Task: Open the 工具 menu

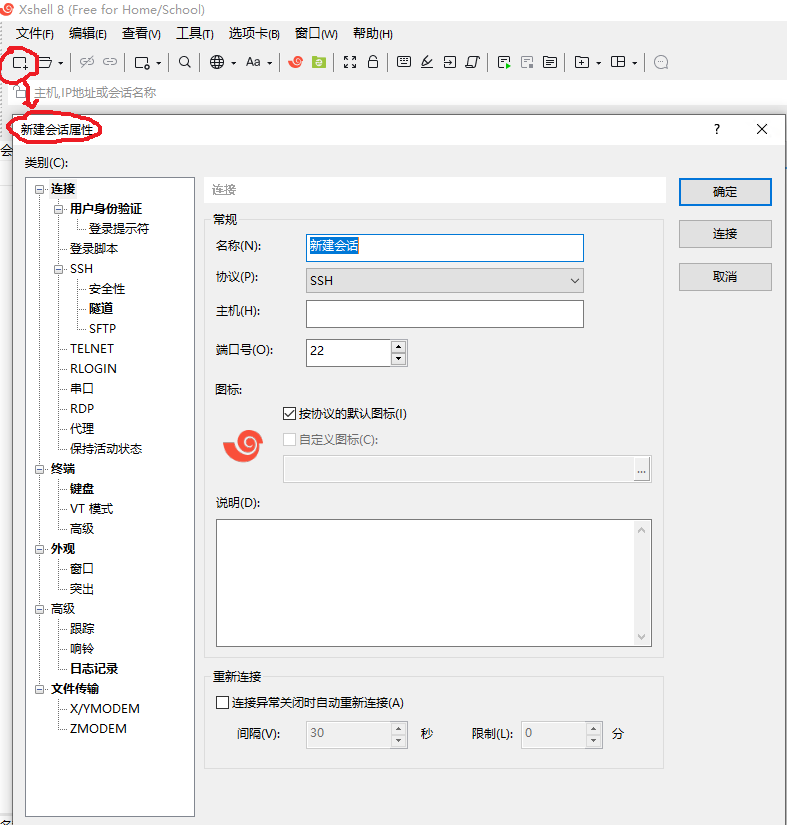Action: 195,33
